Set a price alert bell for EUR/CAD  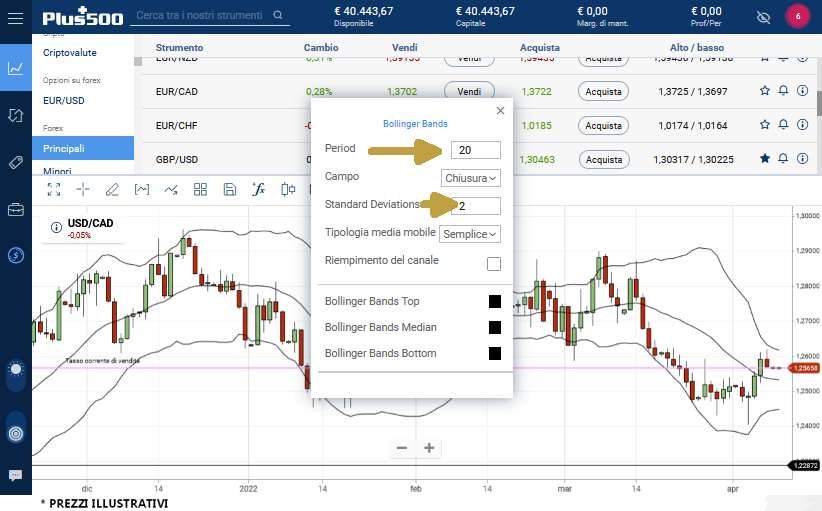pos(783,91)
